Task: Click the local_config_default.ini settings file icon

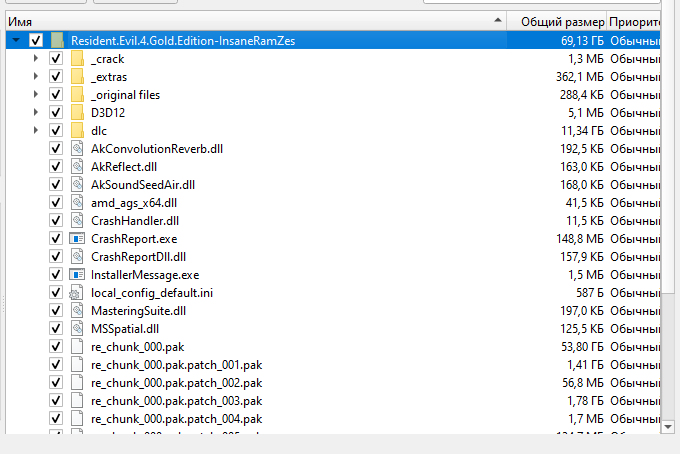Action: [77, 292]
